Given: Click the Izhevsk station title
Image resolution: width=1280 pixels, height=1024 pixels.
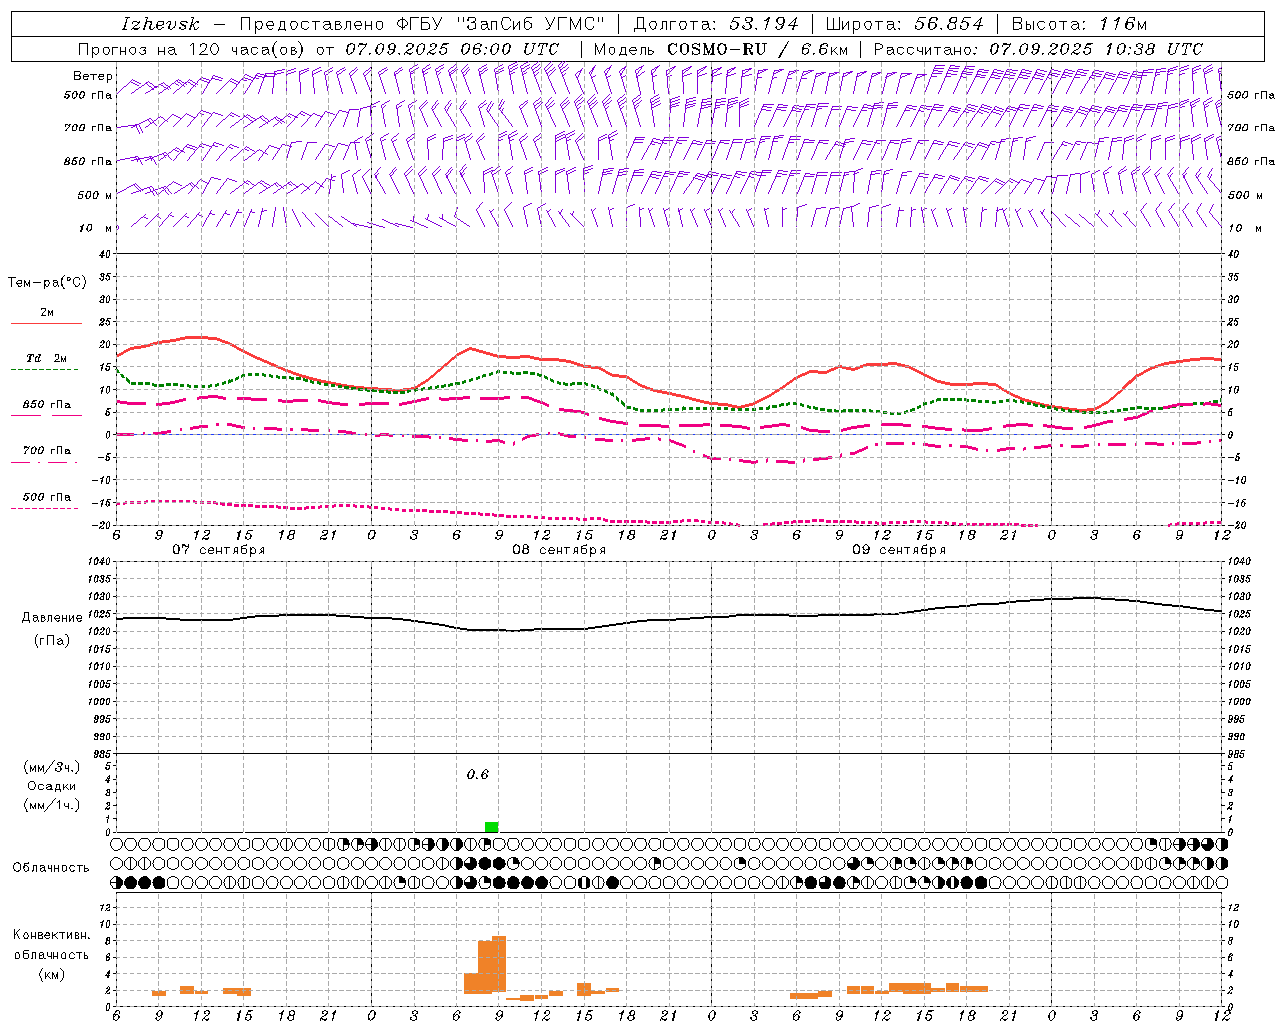Looking at the screenshot, I should click(x=160, y=24).
